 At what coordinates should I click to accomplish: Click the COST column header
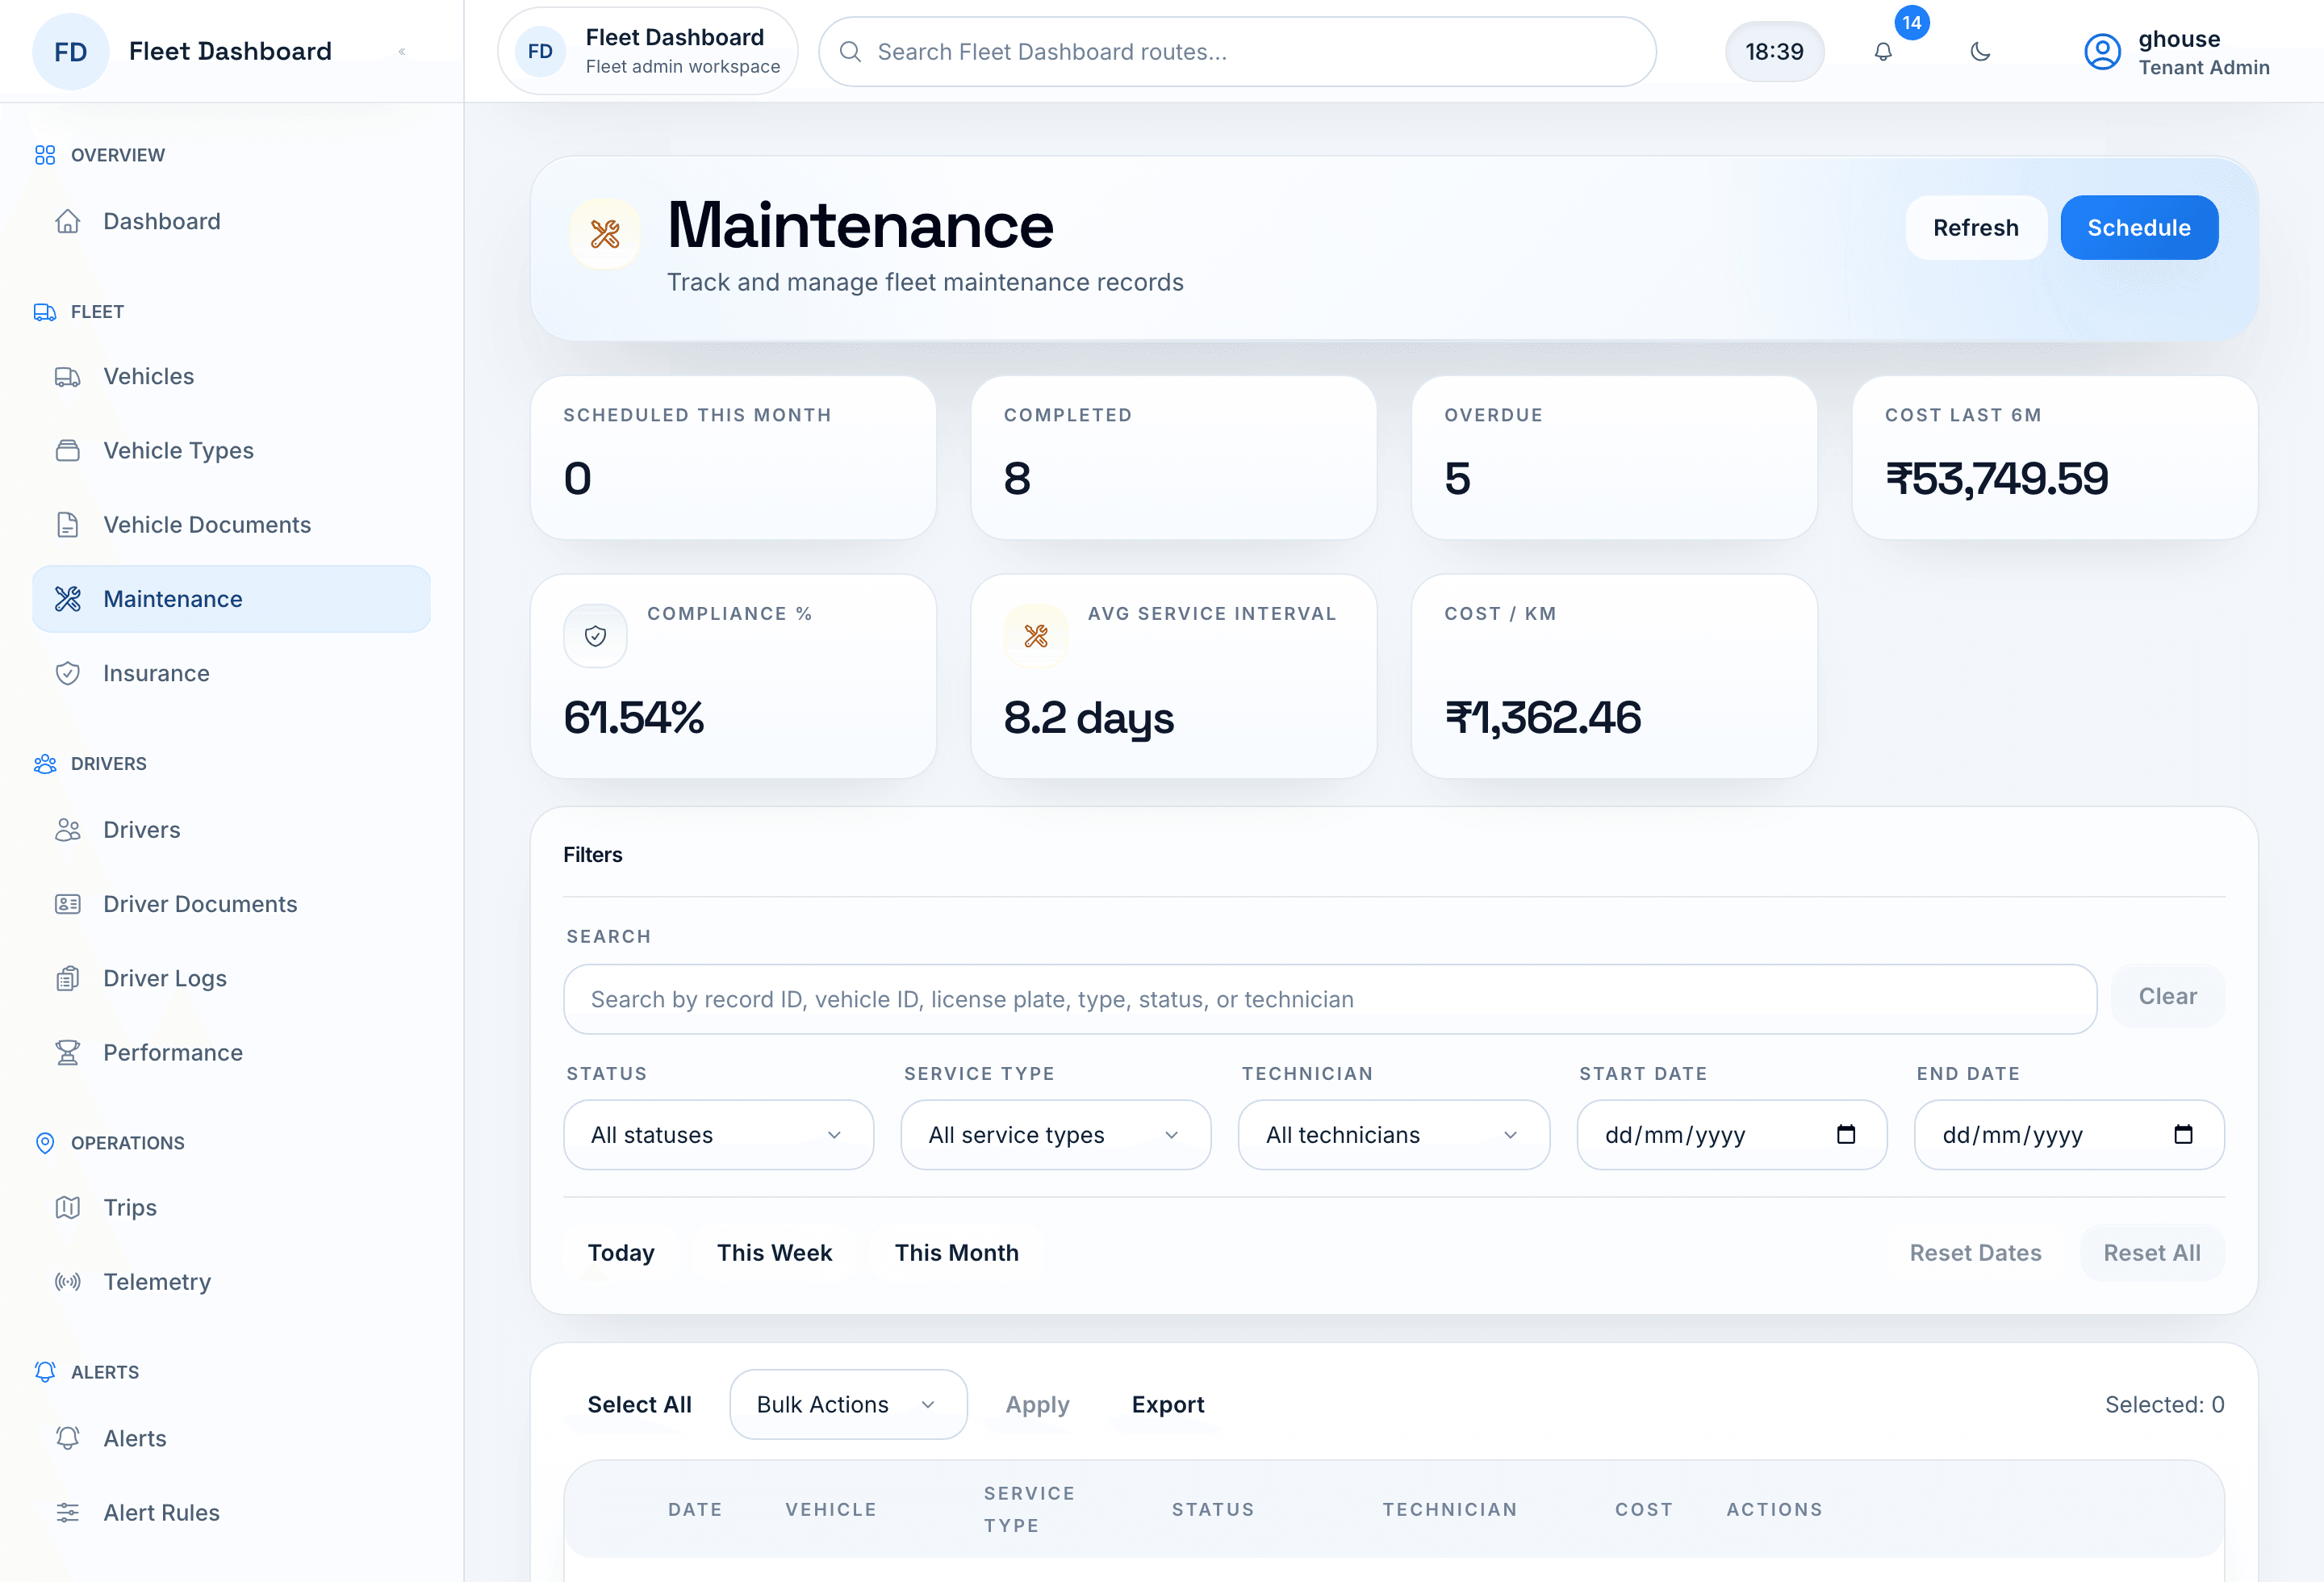(1644, 1509)
